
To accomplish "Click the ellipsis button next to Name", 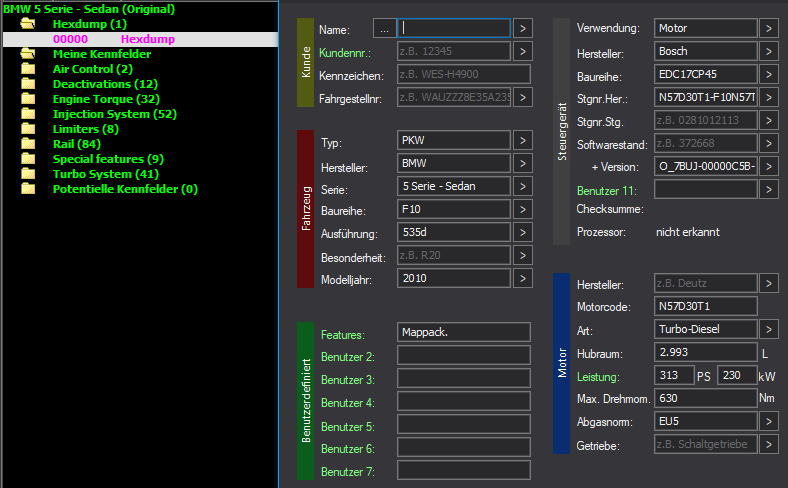I will [384, 29].
